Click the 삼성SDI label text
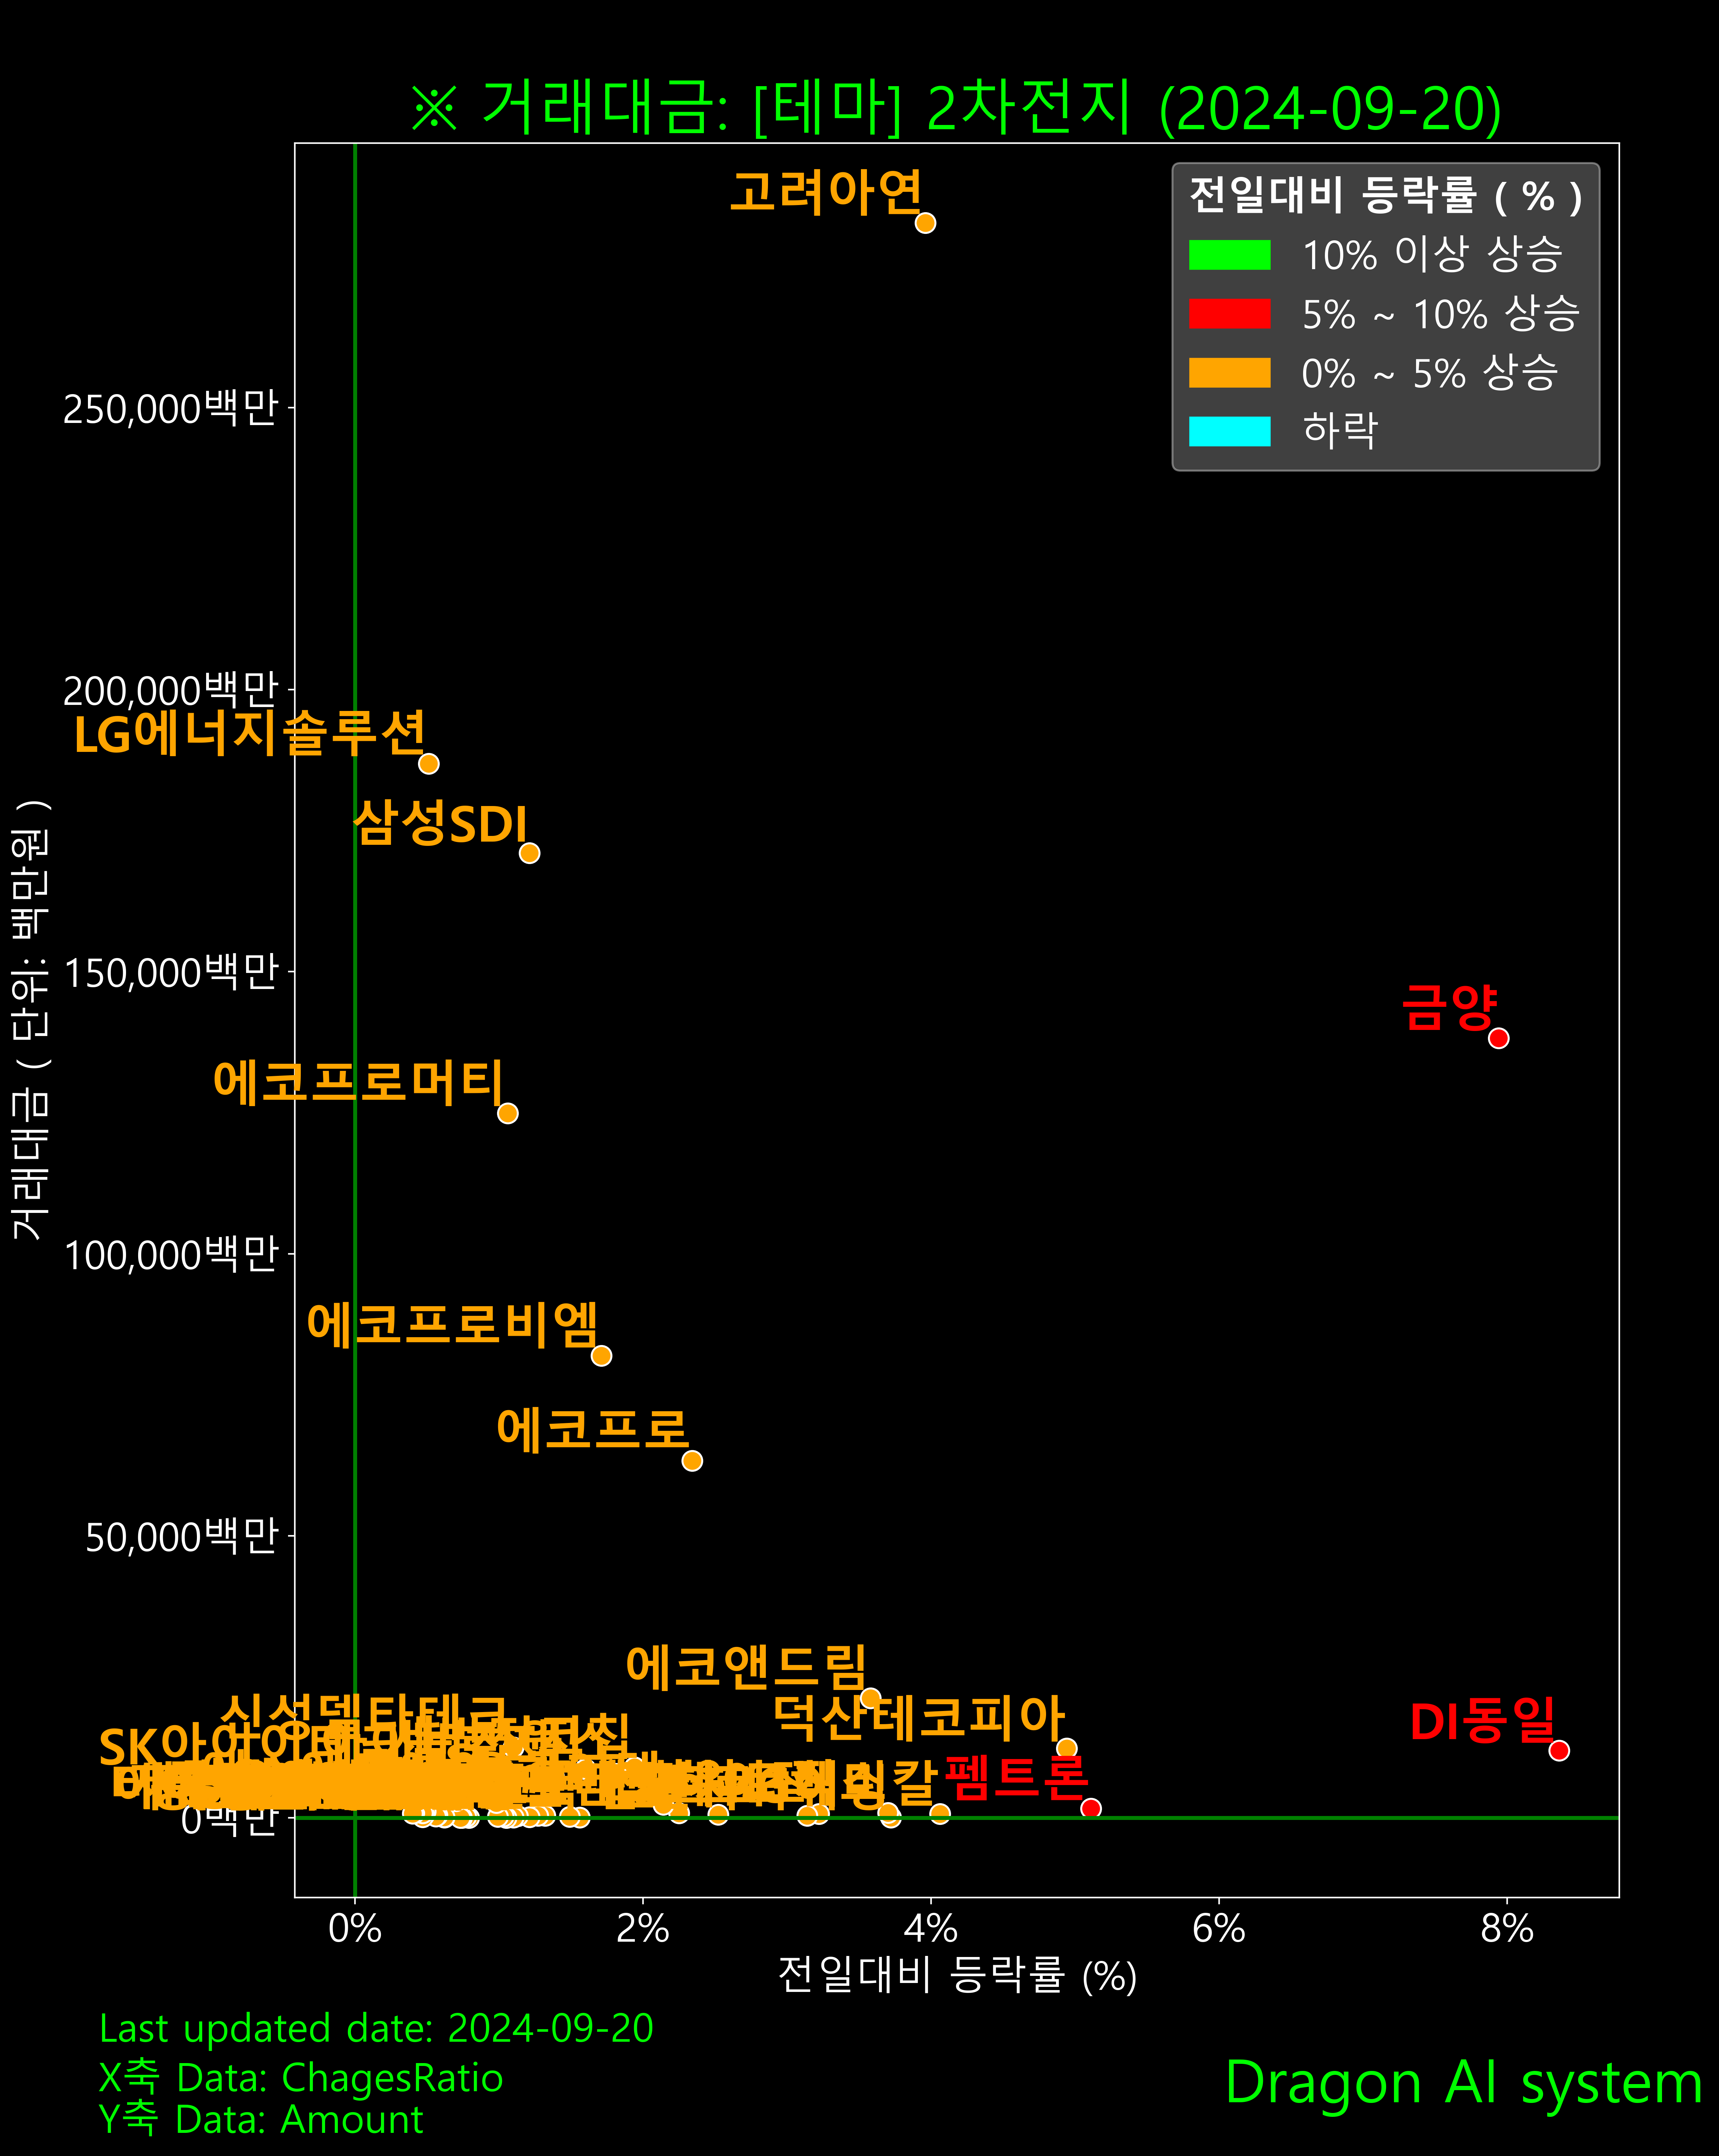Viewport: 1719px width, 2156px height. (440, 823)
